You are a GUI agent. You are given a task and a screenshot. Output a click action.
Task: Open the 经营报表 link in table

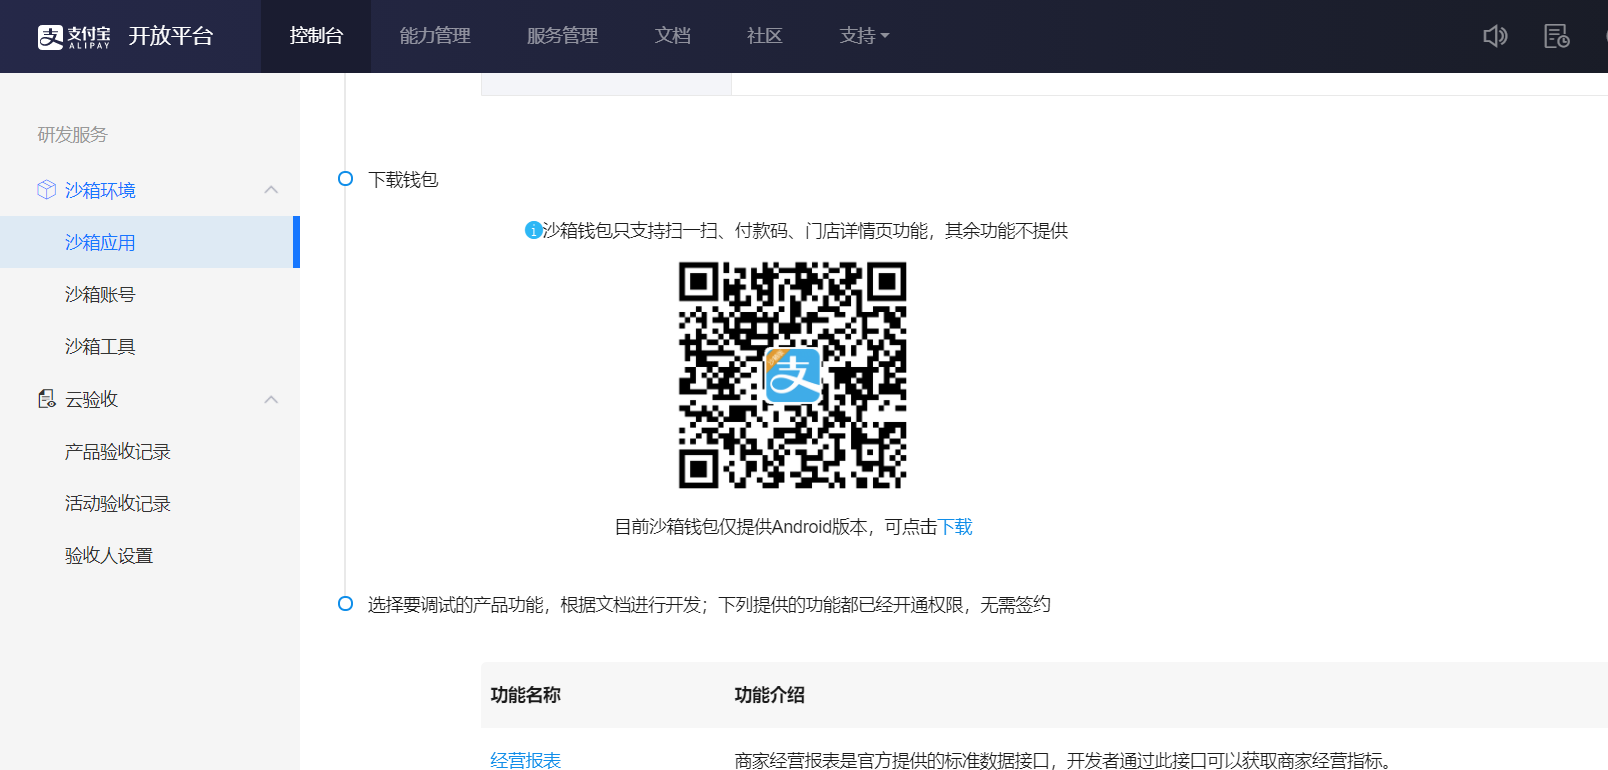[525, 760]
